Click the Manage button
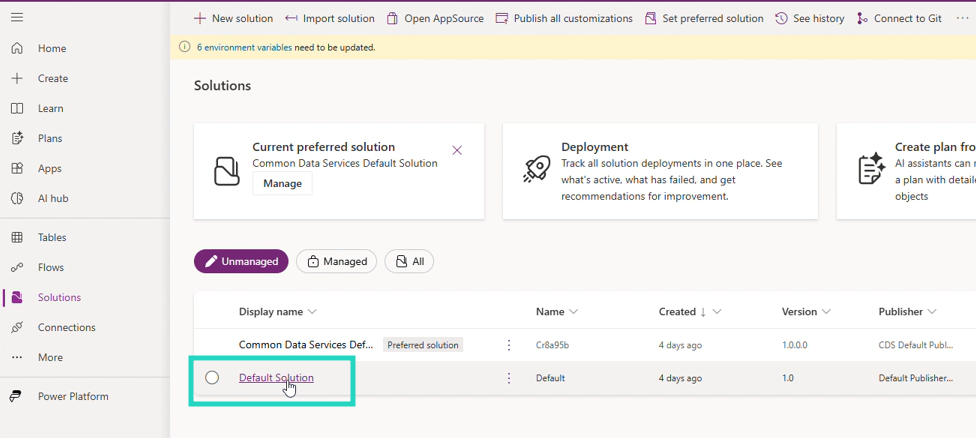Viewport: 976px width, 438px height. pos(282,184)
